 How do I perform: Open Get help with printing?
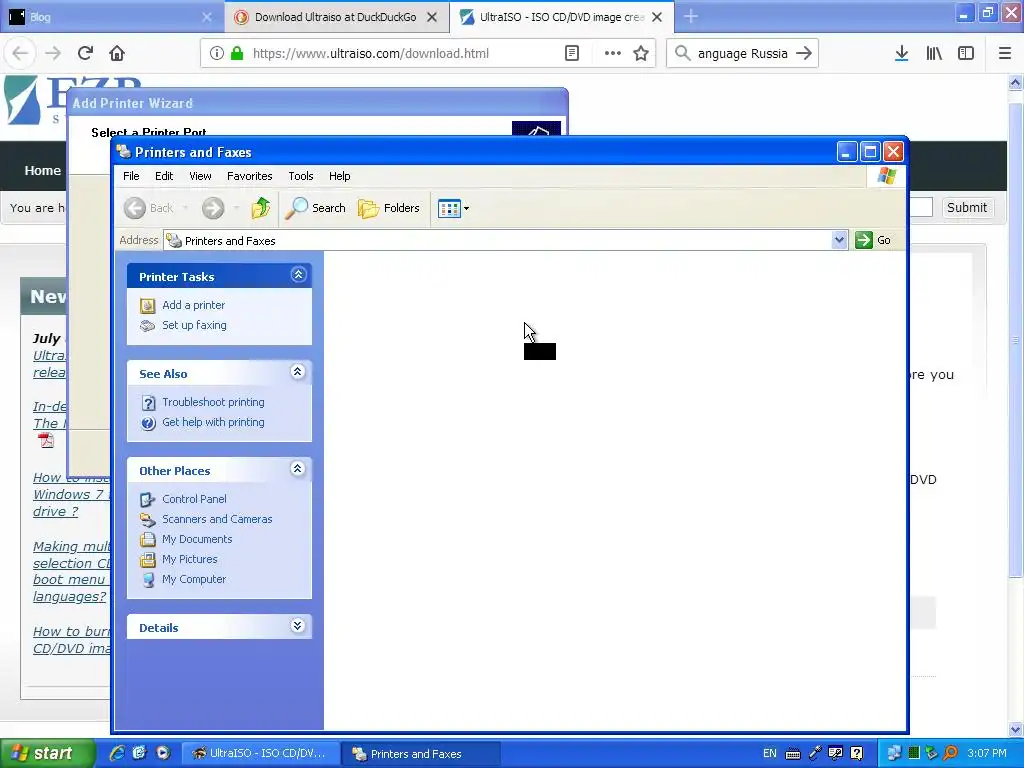click(x=213, y=423)
